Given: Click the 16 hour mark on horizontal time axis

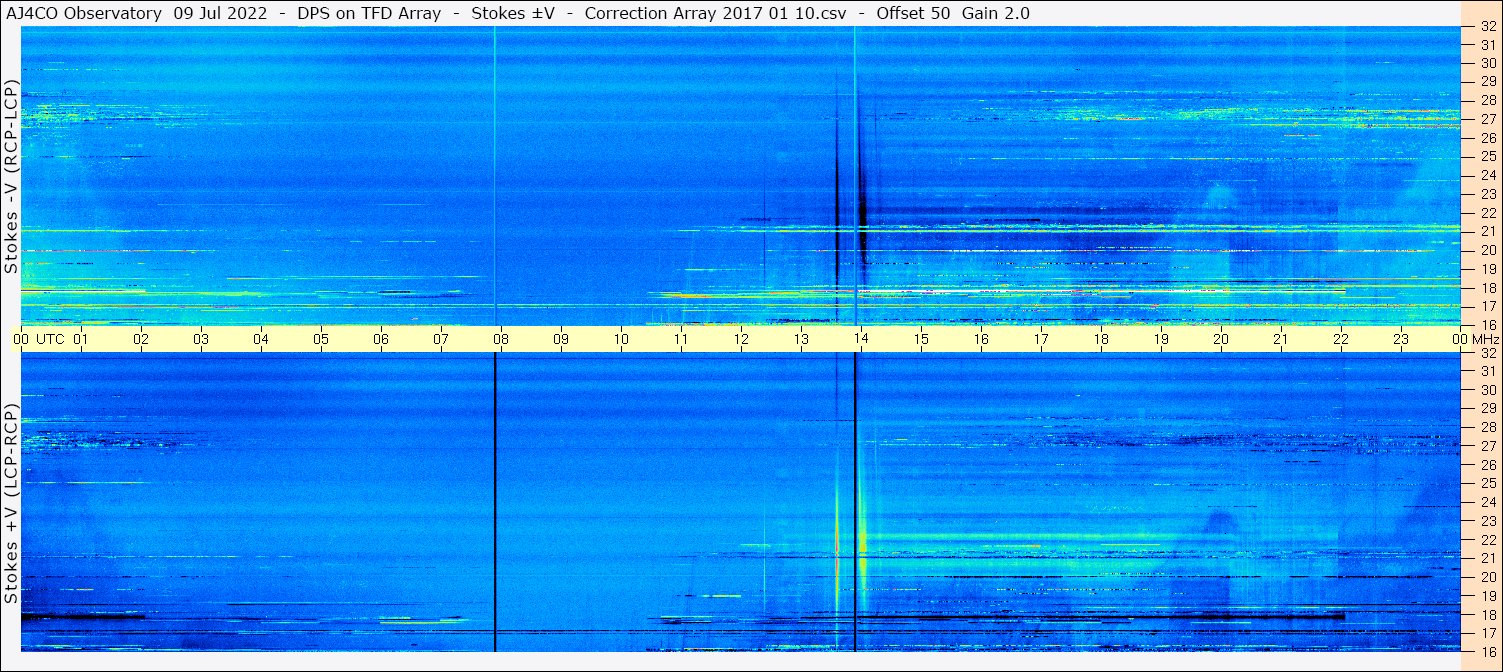Looking at the screenshot, I should 981,339.
